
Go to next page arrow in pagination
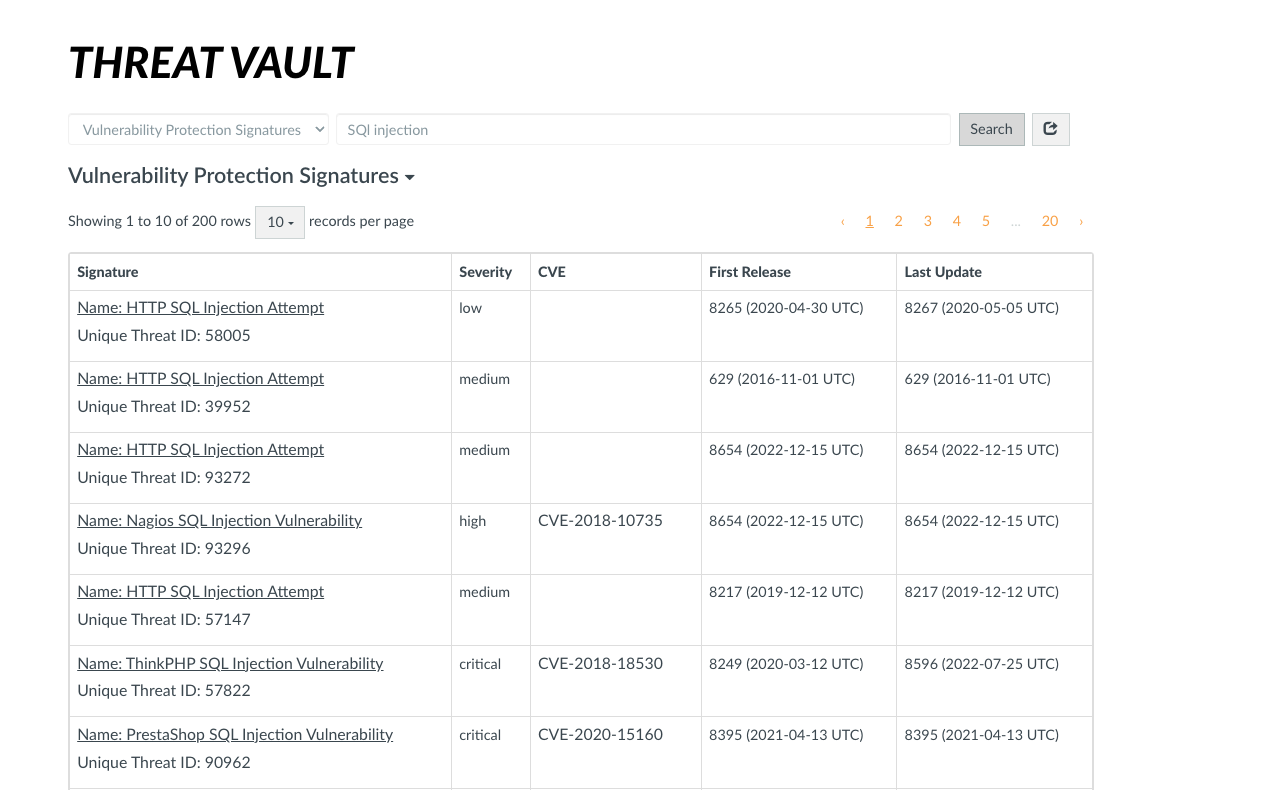[1081, 222]
